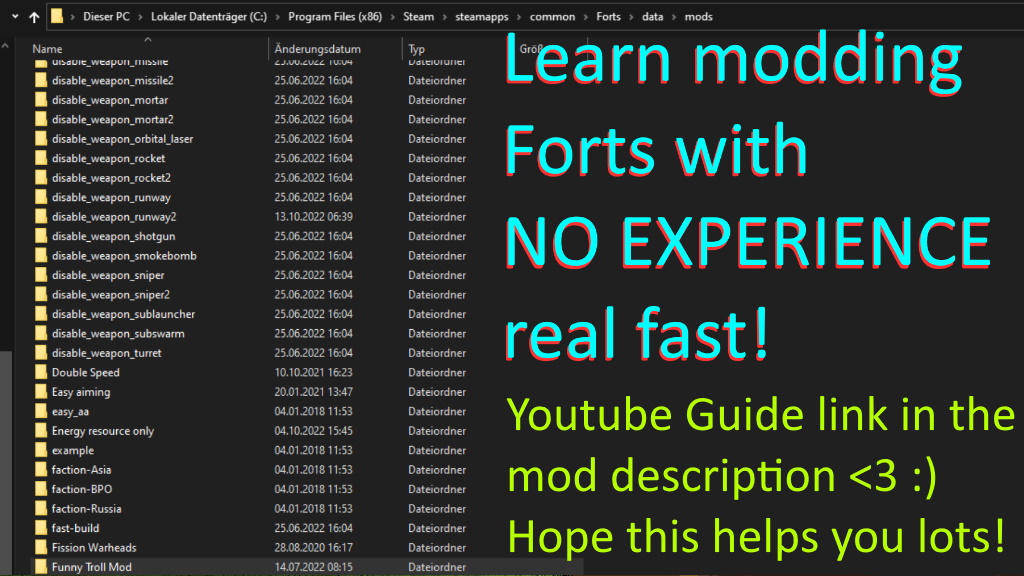Click folder icon of faction-BPO
Viewport: 1024px width, 576px height.
point(40,489)
